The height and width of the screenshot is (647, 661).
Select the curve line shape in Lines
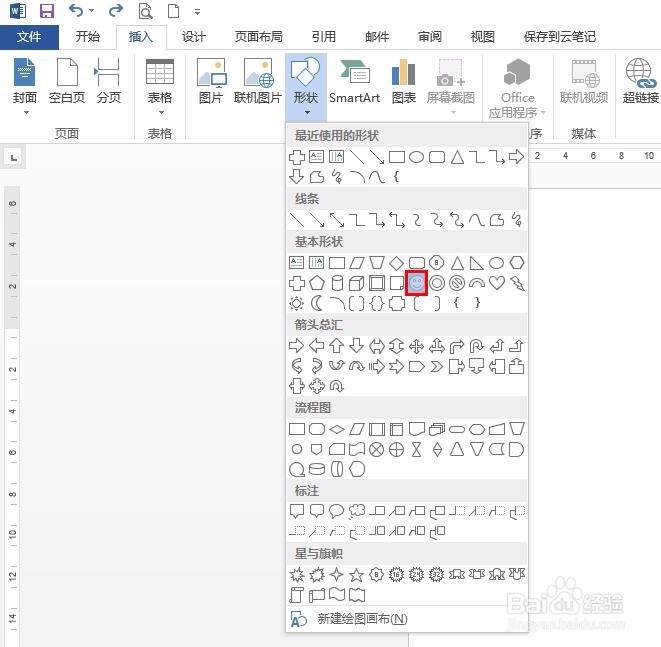click(477, 220)
